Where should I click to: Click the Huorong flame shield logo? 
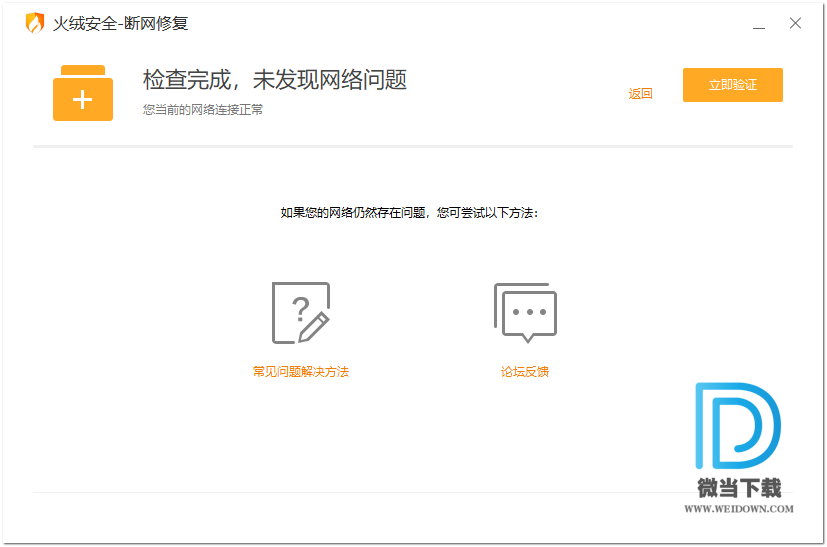point(35,23)
